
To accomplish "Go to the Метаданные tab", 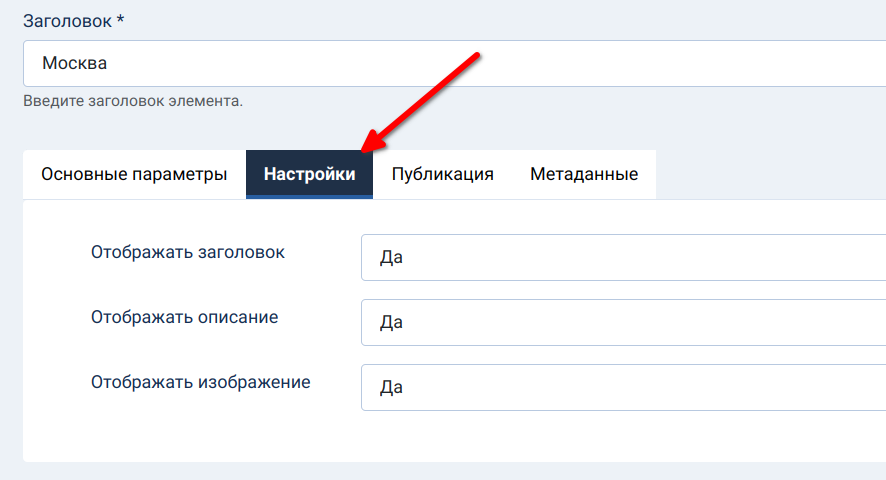I will coord(584,174).
